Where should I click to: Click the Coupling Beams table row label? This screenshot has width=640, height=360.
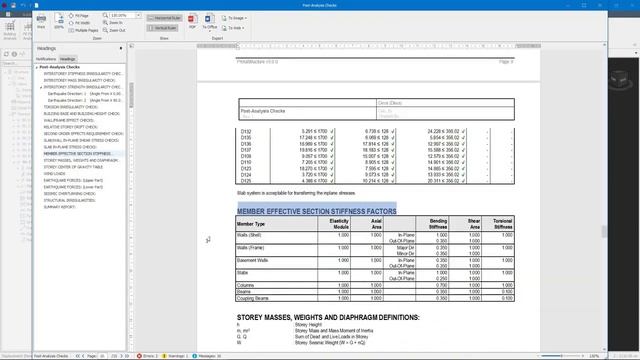(x=252, y=298)
